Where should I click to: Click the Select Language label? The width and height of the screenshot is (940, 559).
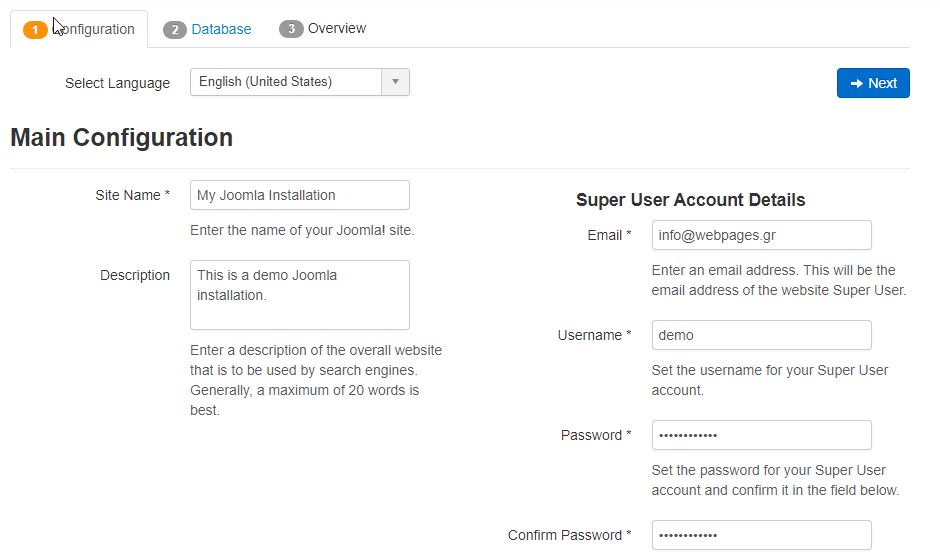click(117, 83)
